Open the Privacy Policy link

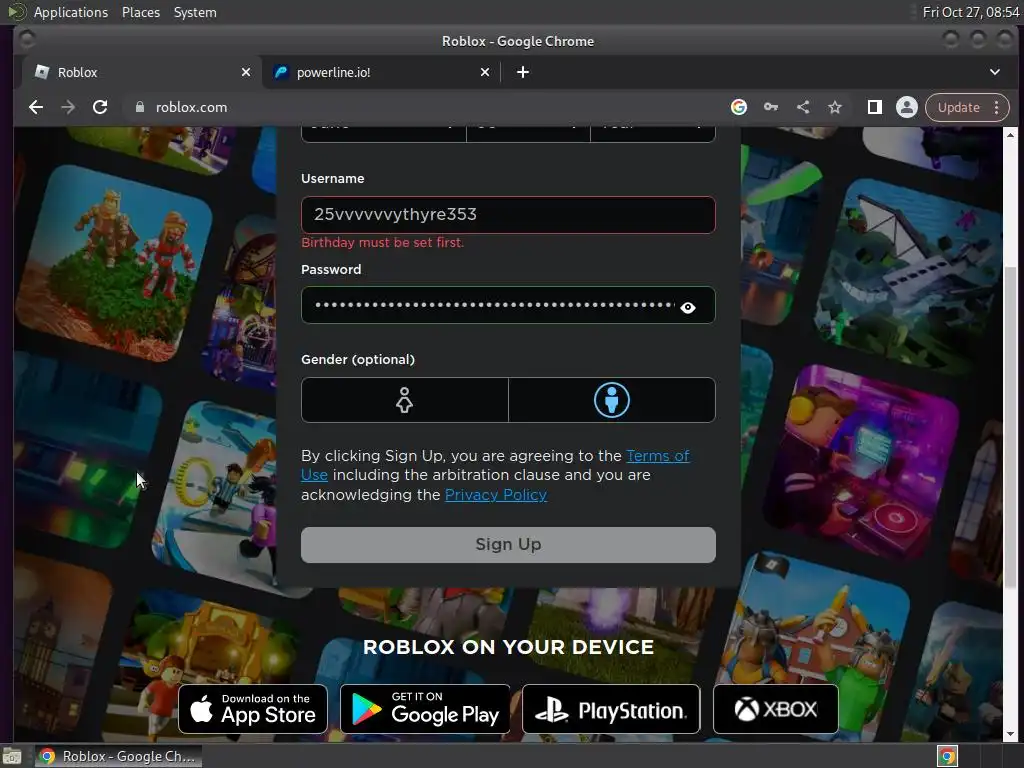[496, 495]
